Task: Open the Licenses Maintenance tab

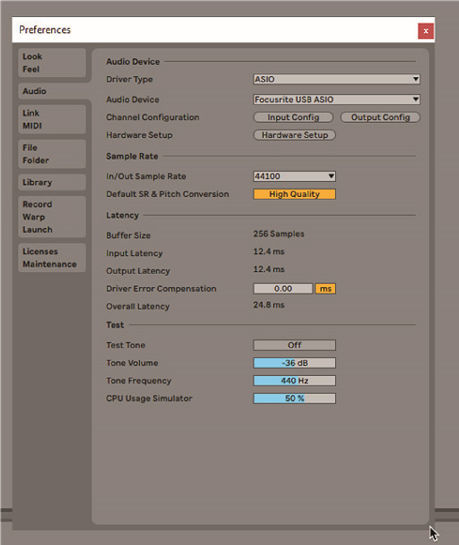Action: pos(52,258)
